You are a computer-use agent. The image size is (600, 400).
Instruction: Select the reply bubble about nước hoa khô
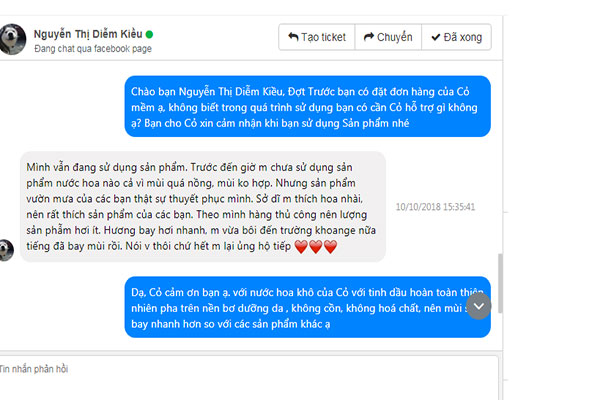[x=308, y=307]
